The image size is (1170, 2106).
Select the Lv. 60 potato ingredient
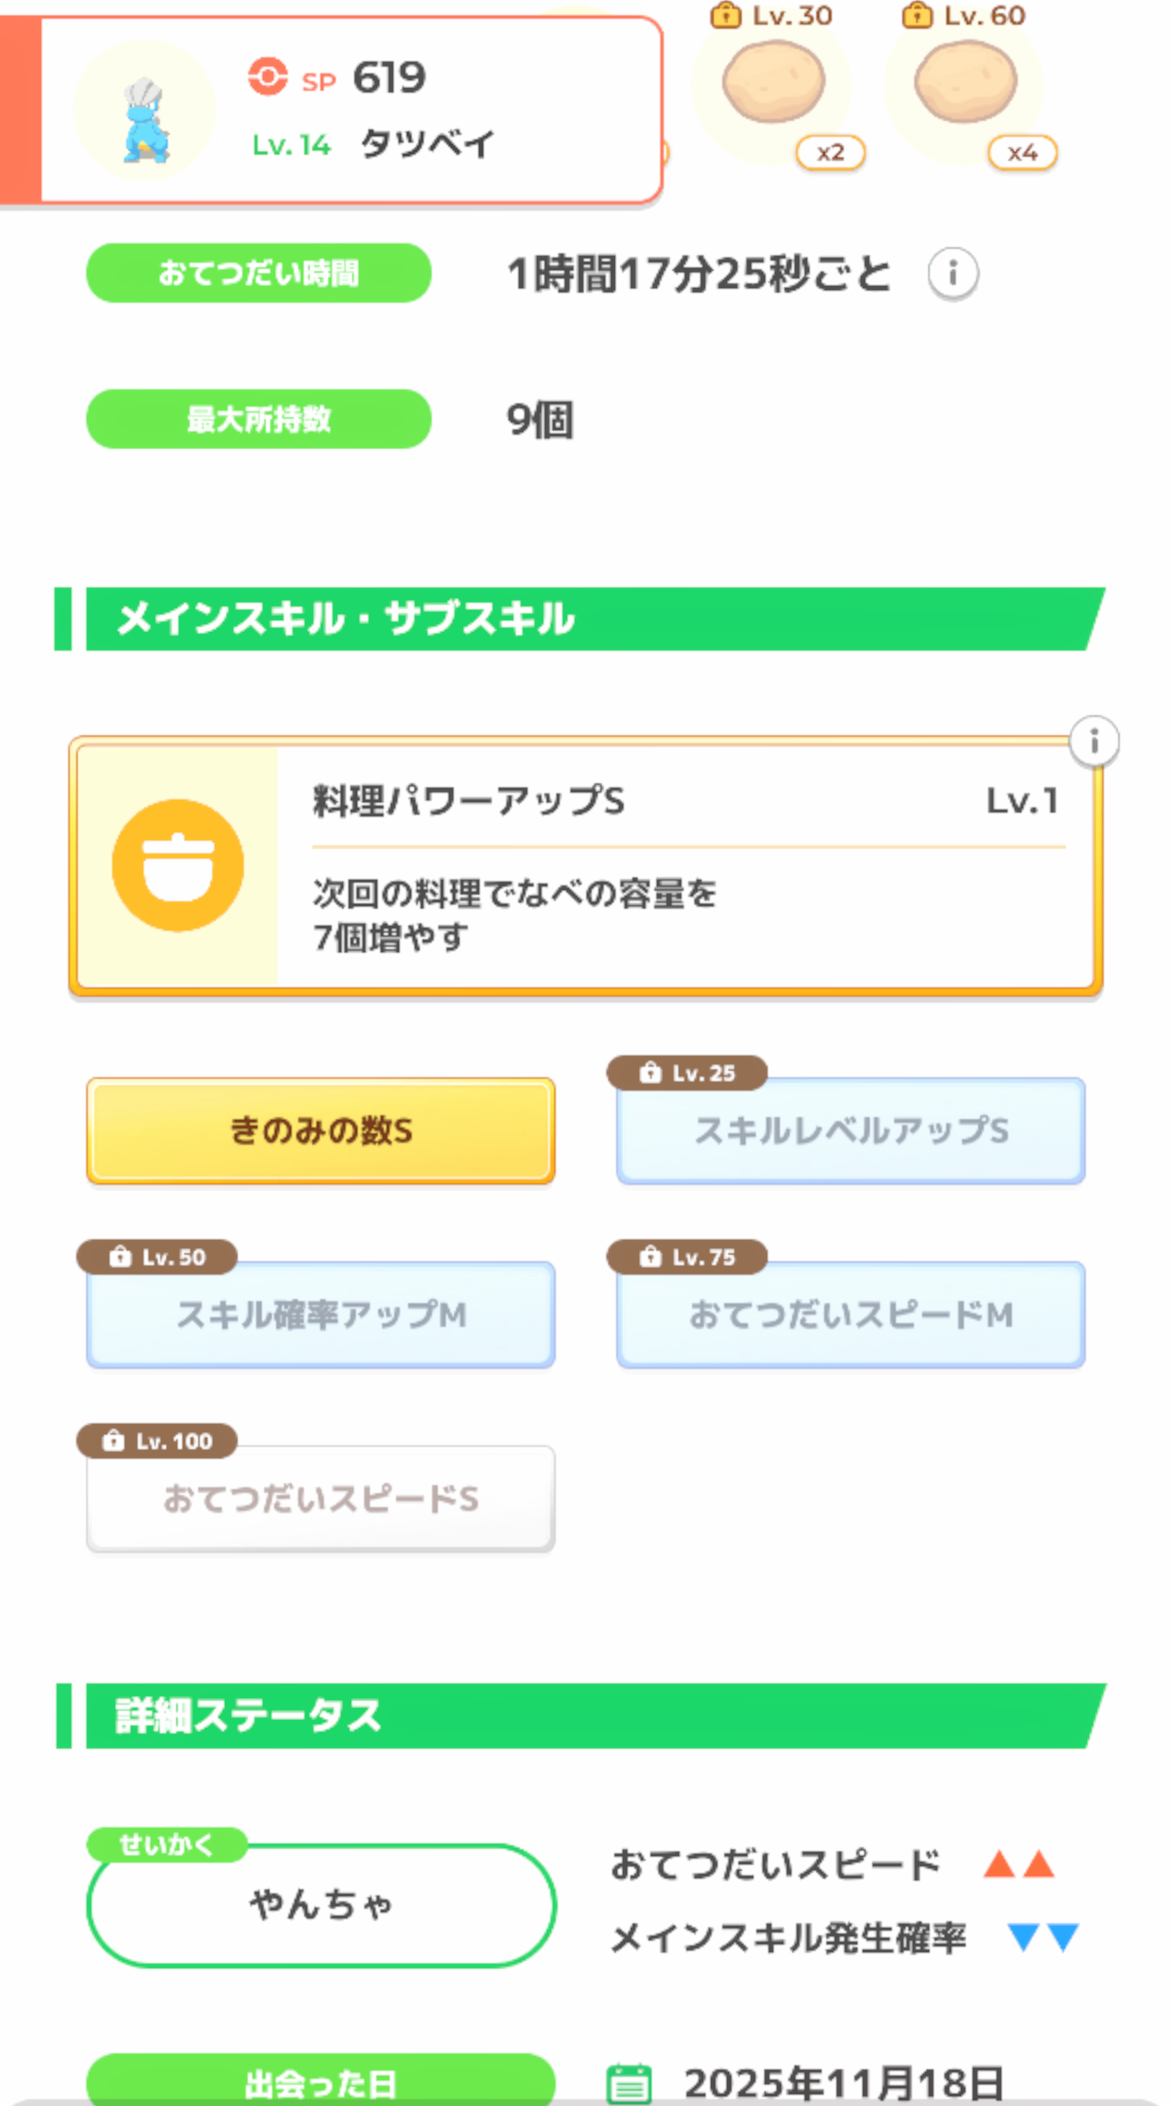click(x=965, y=82)
